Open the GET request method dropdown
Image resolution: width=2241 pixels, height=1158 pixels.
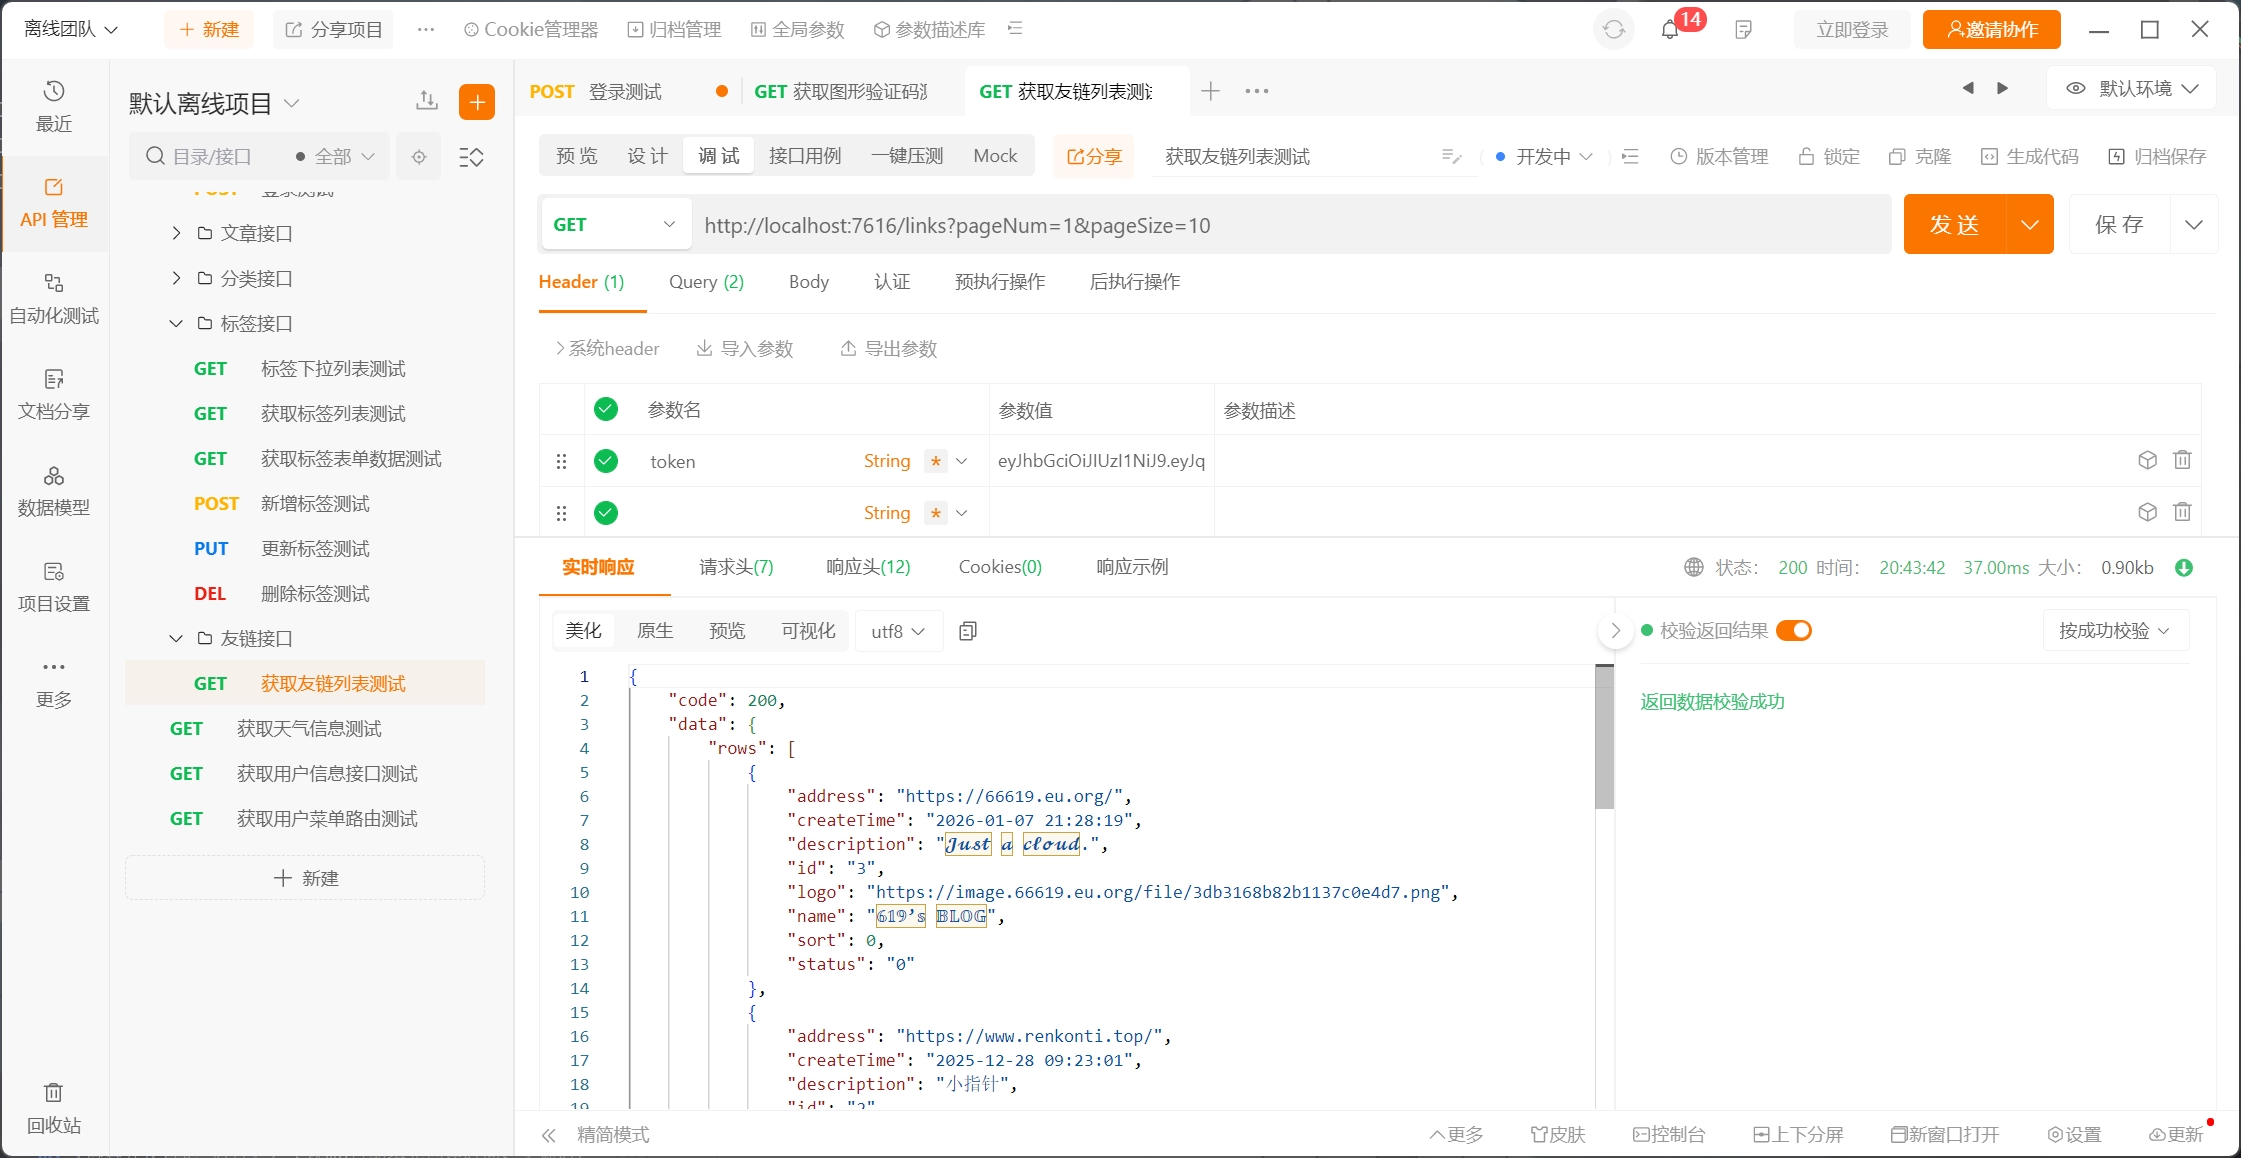615,225
